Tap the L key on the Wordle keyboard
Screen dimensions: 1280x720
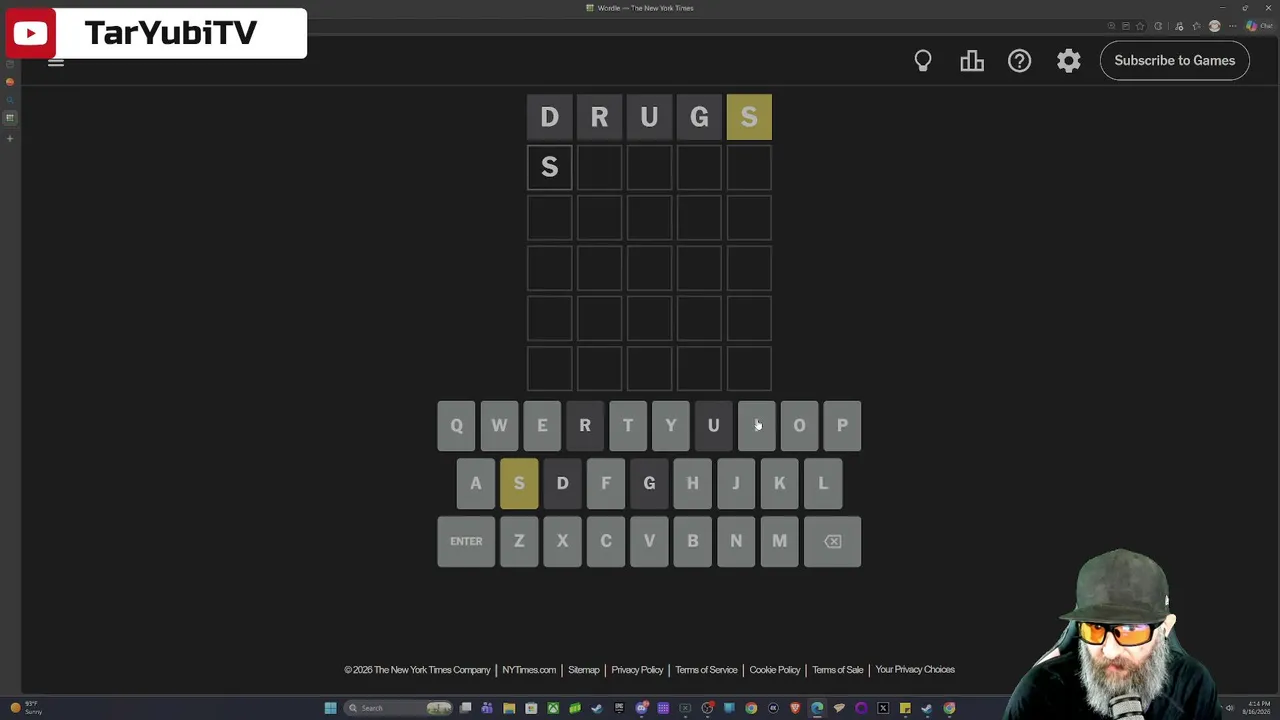pyautogui.click(x=823, y=484)
